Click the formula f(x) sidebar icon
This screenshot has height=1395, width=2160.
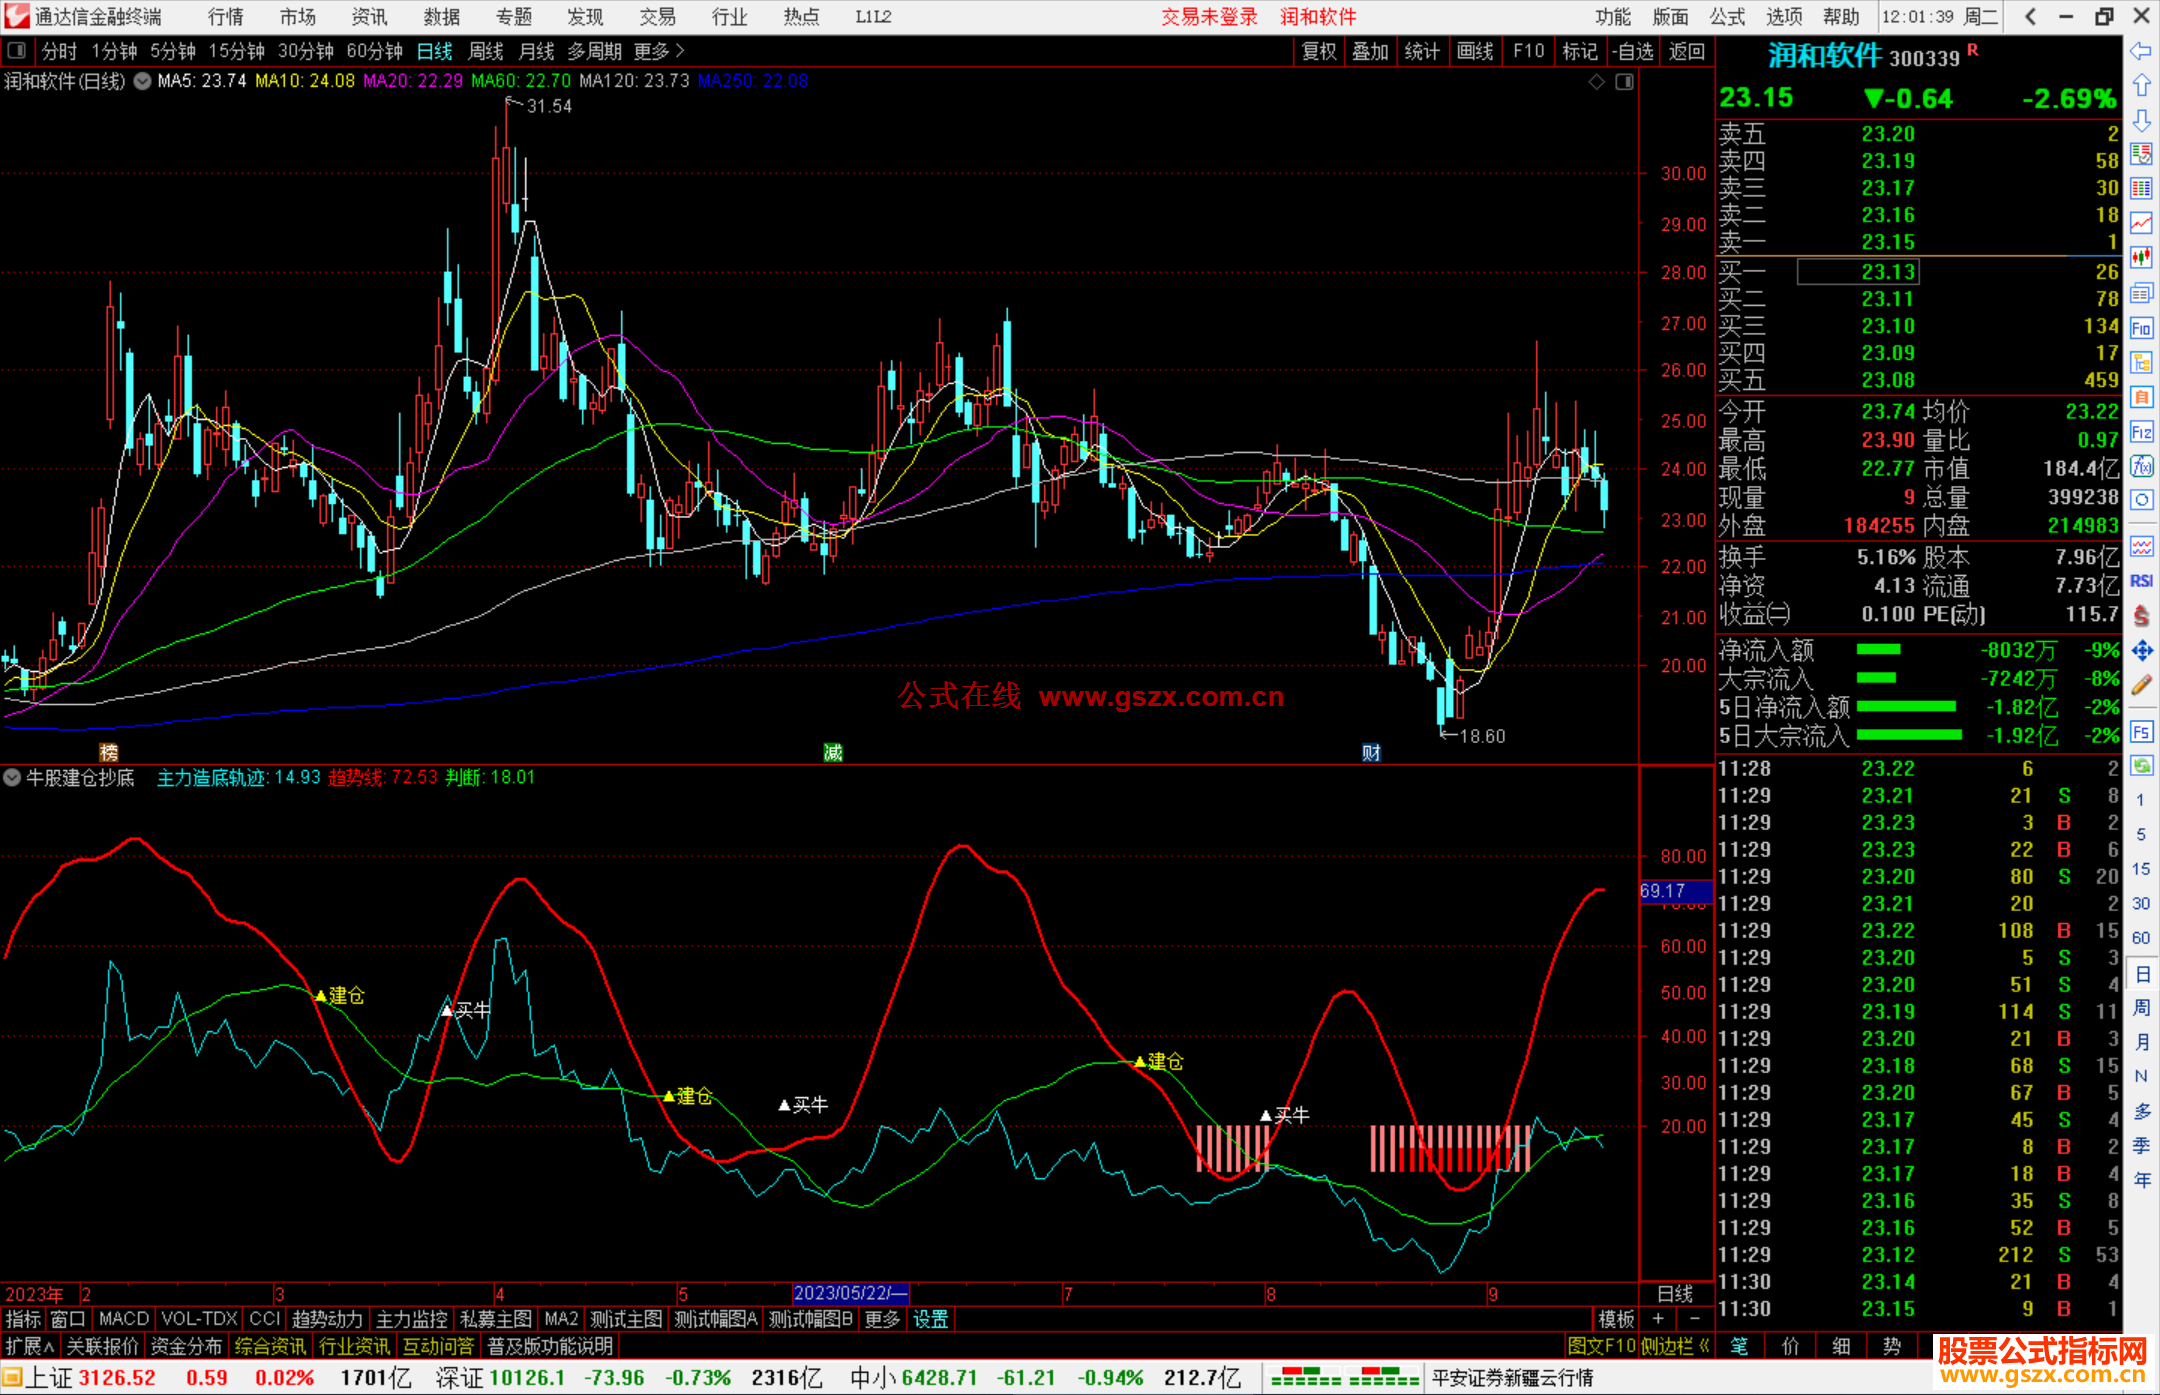point(2141,466)
